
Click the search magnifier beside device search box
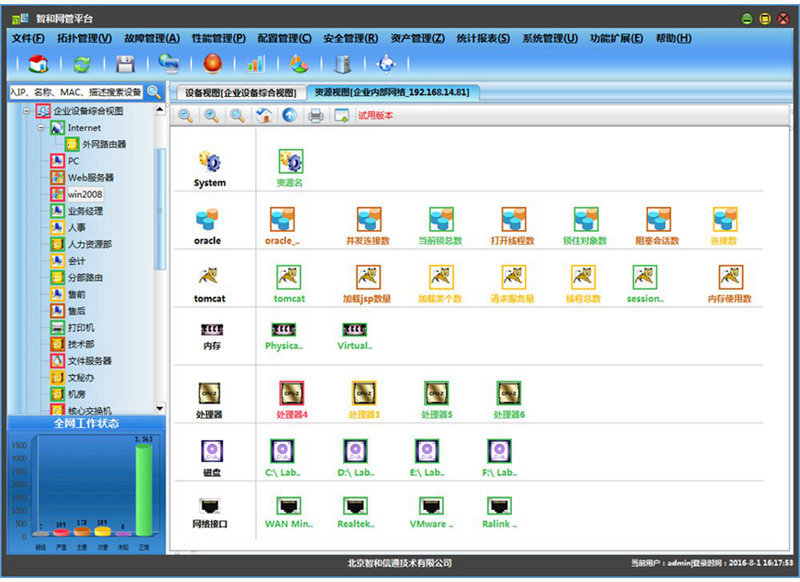click(x=154, y=92)
